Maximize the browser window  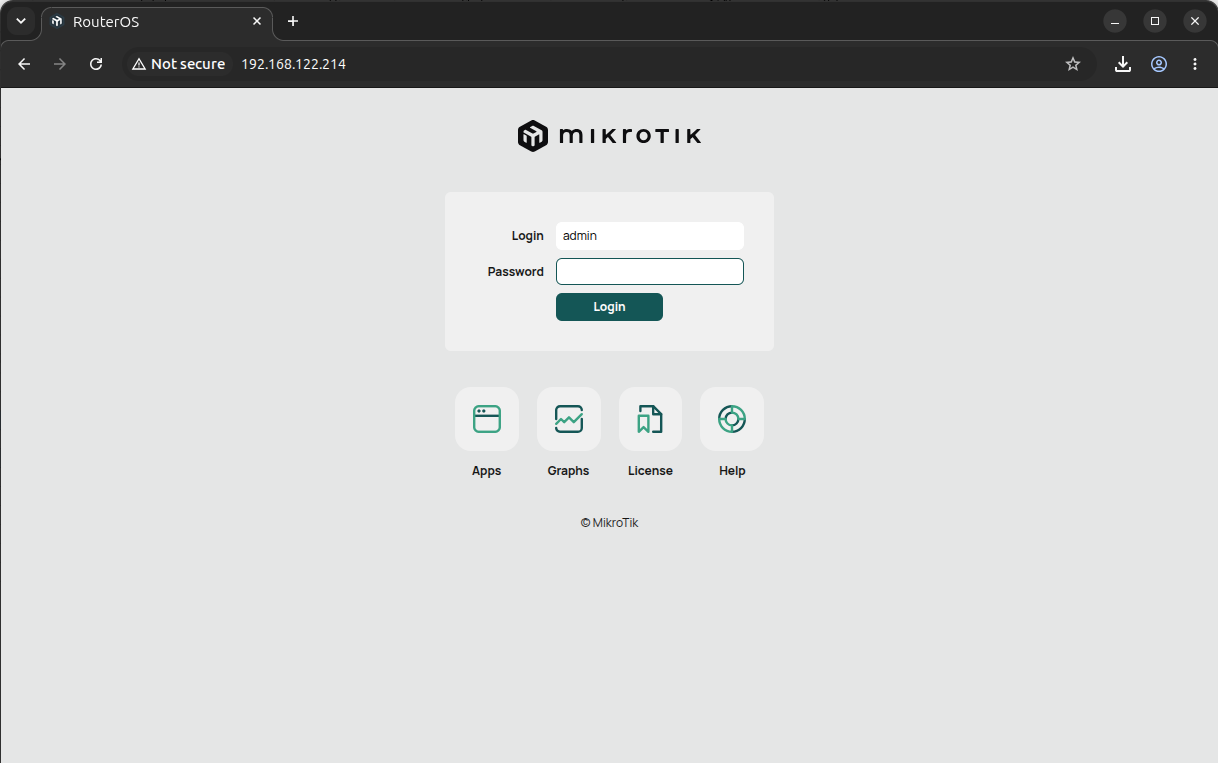1155,21
